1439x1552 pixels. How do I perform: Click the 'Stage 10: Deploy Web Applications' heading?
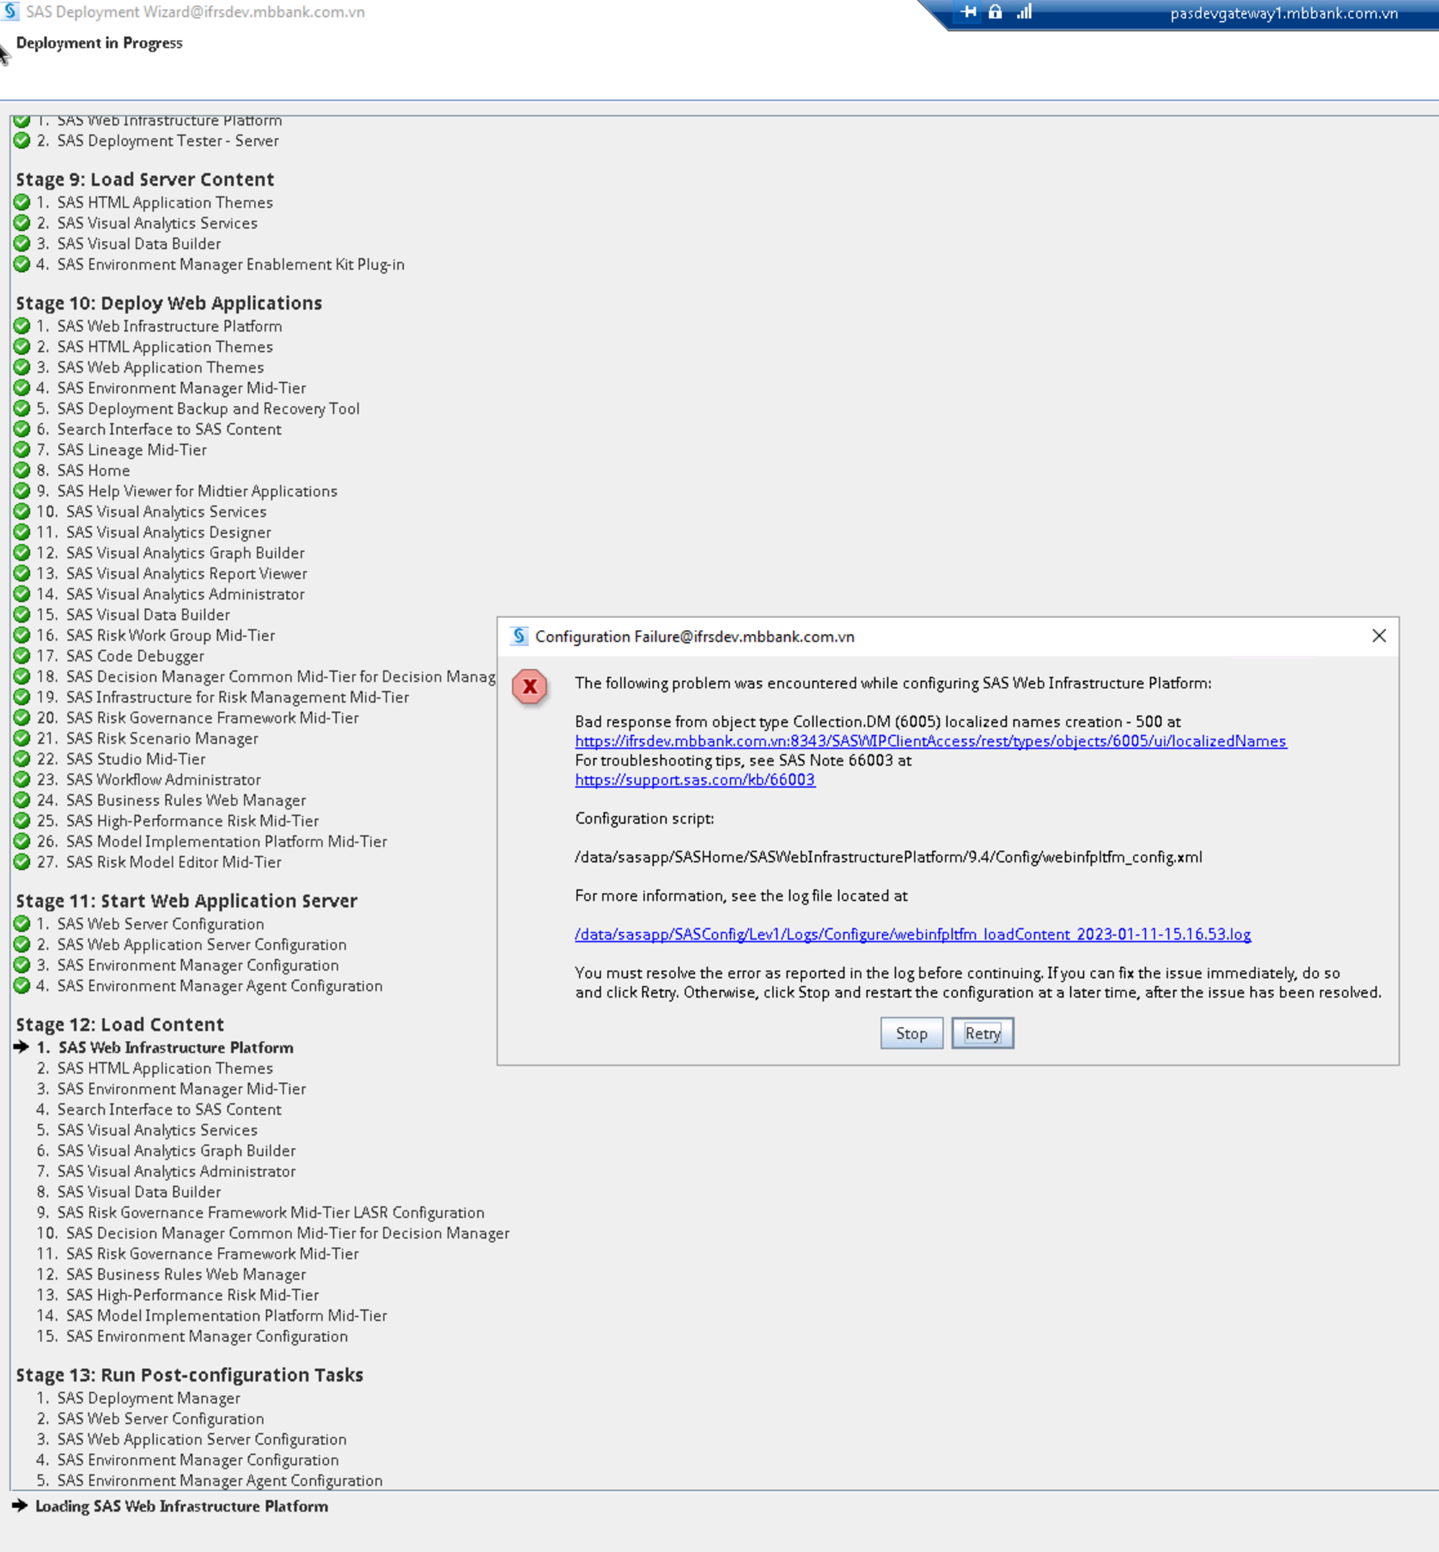point(169,303)
